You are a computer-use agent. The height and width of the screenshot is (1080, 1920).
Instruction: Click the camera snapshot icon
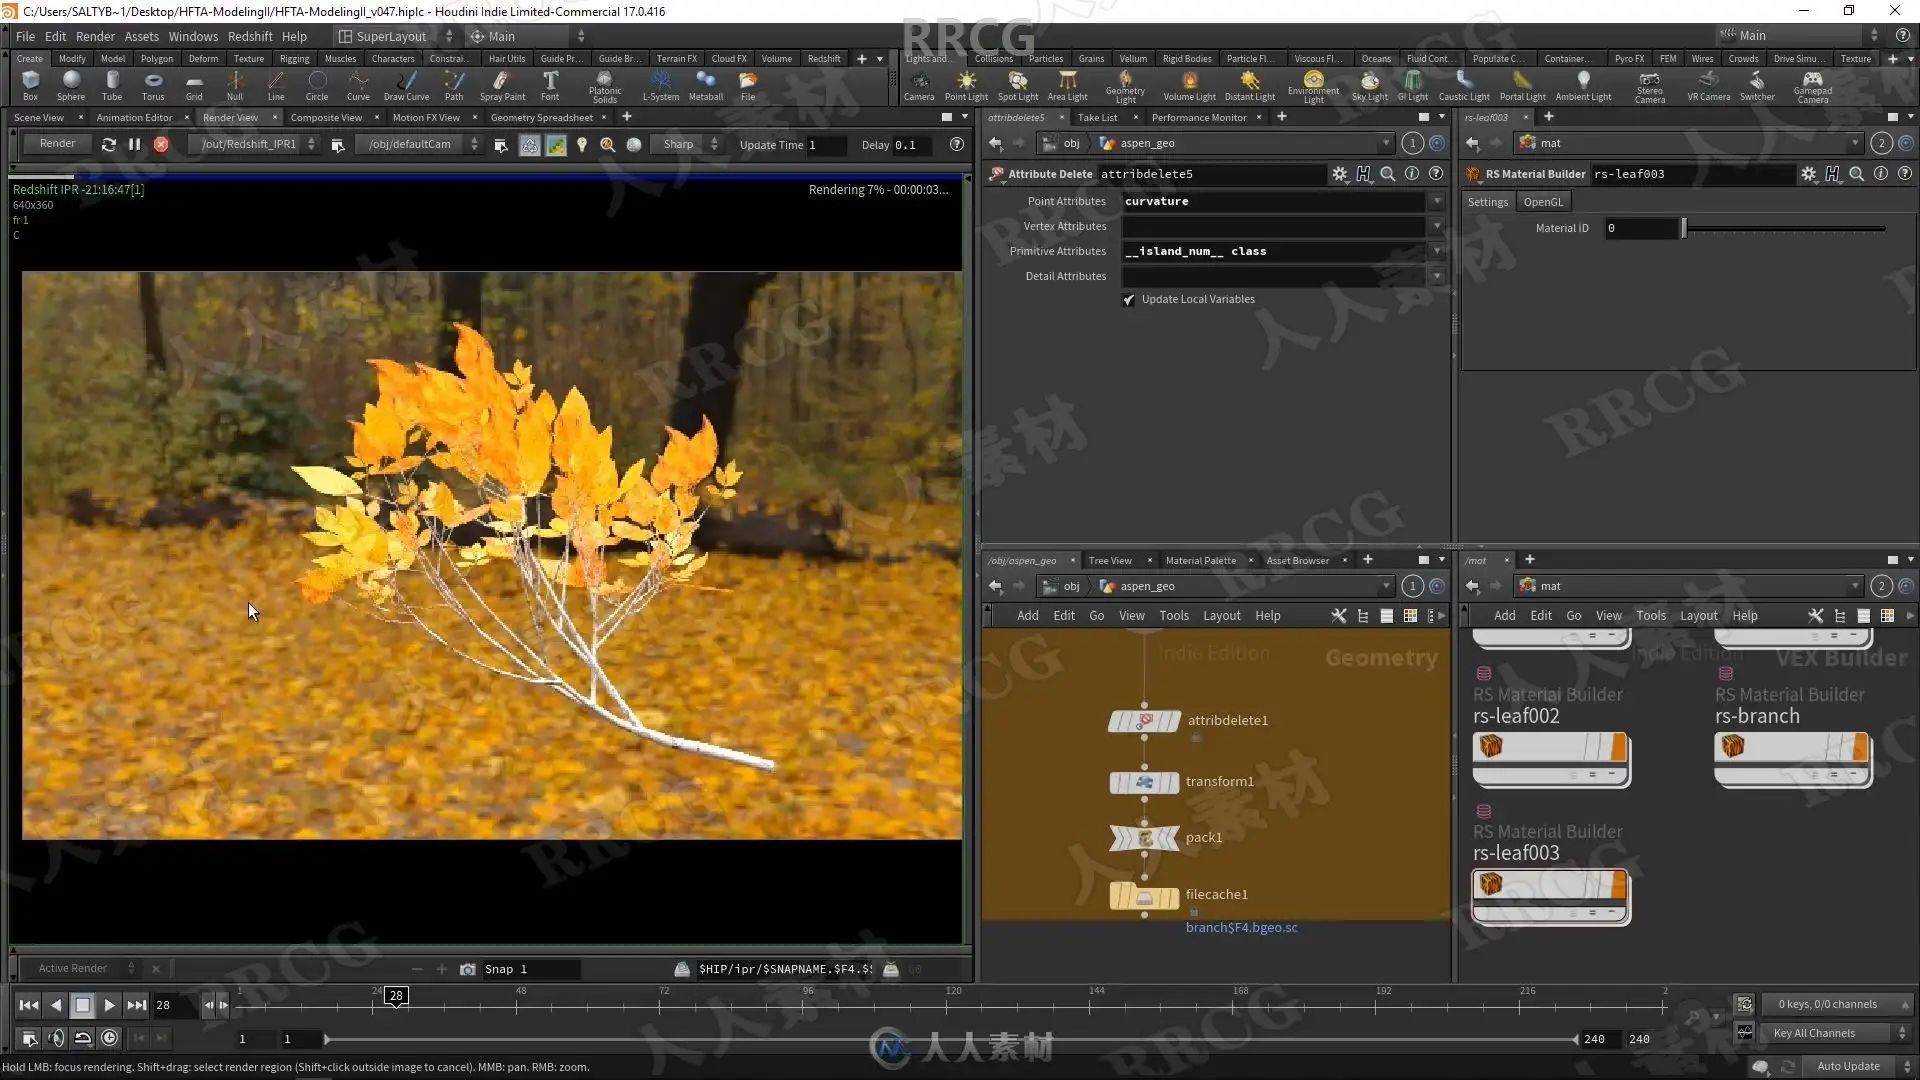coord(467,969)
